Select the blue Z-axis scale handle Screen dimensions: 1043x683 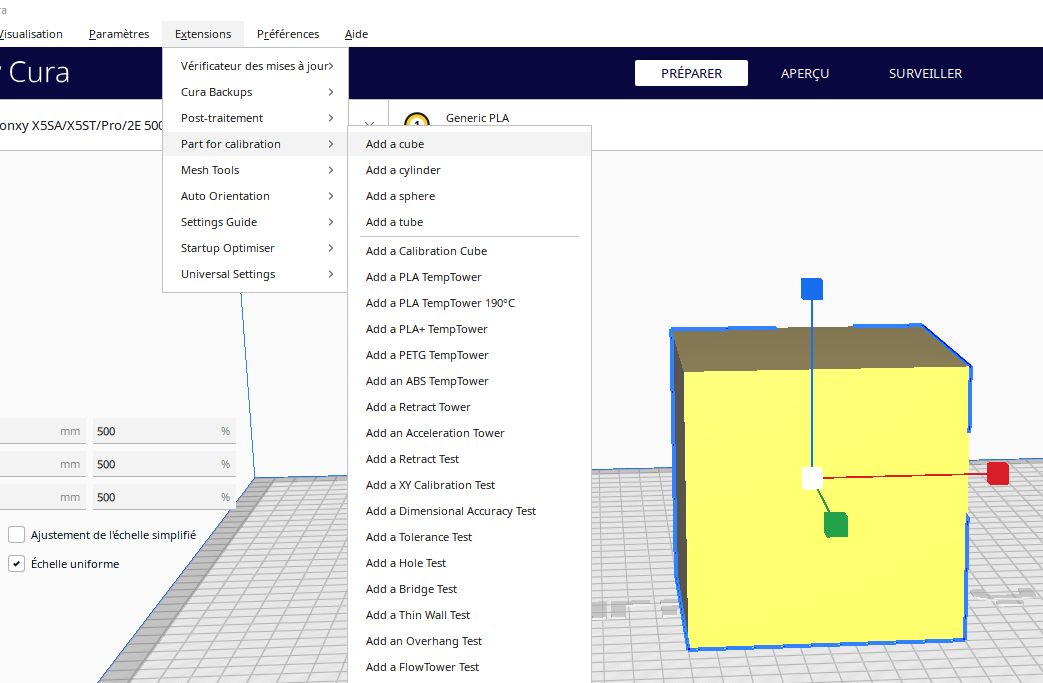tap(812, 289)
